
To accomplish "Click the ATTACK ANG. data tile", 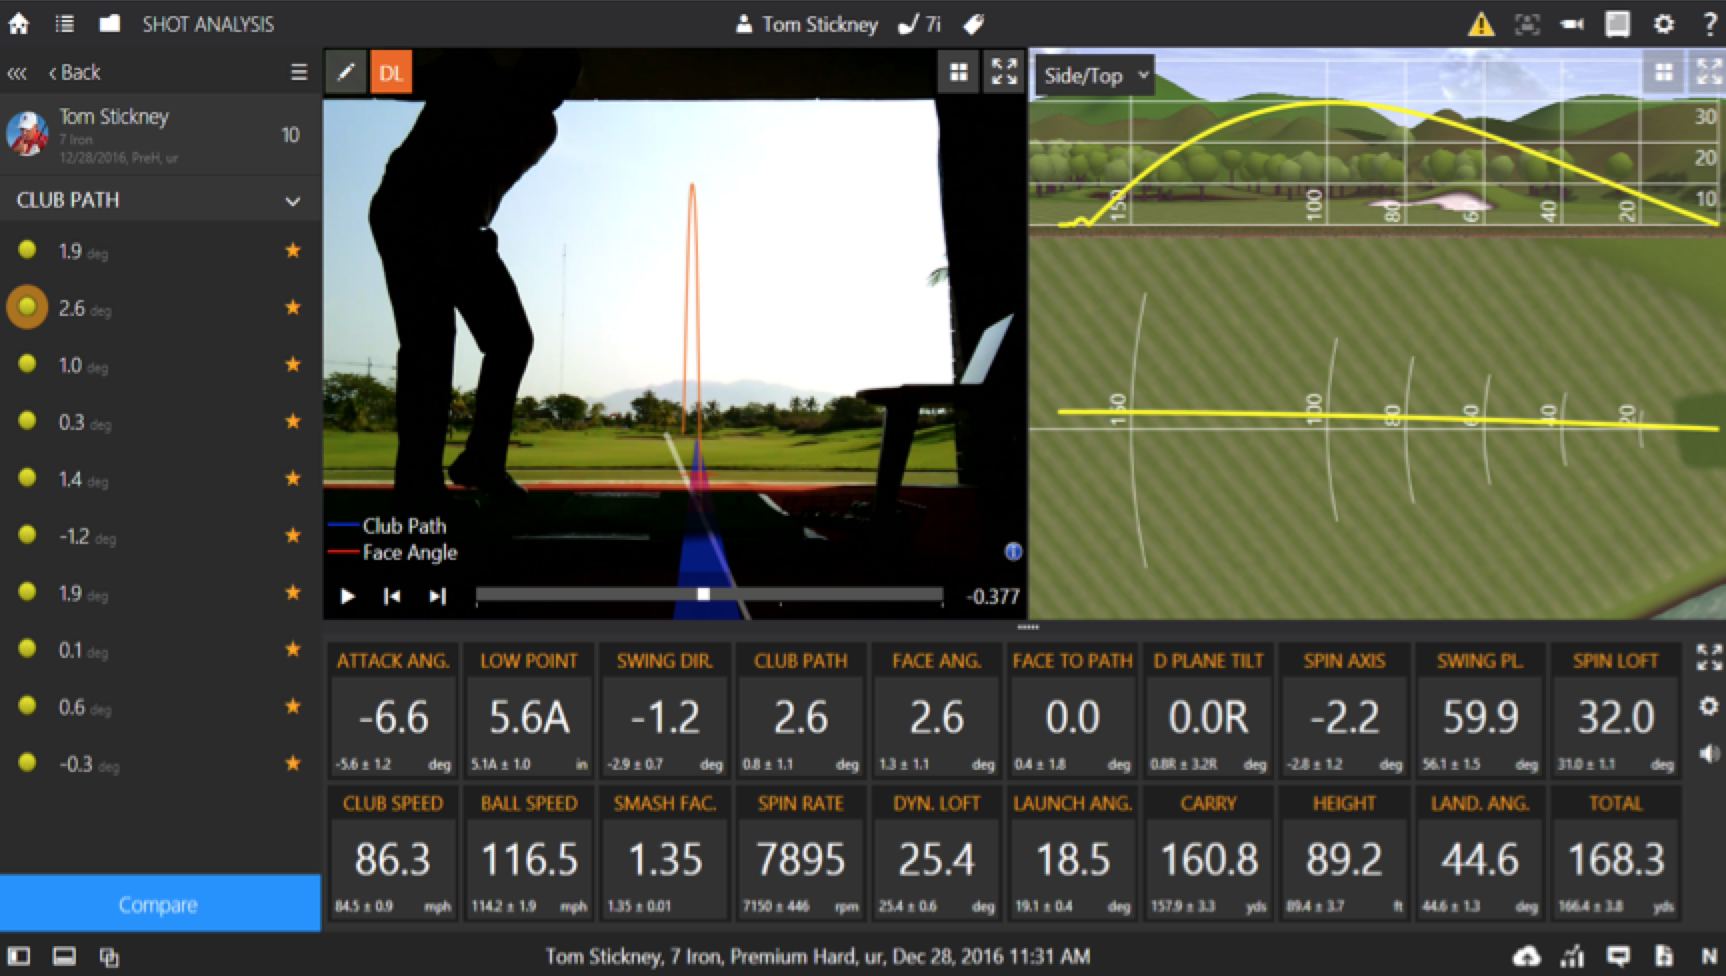I will point(393,710).
